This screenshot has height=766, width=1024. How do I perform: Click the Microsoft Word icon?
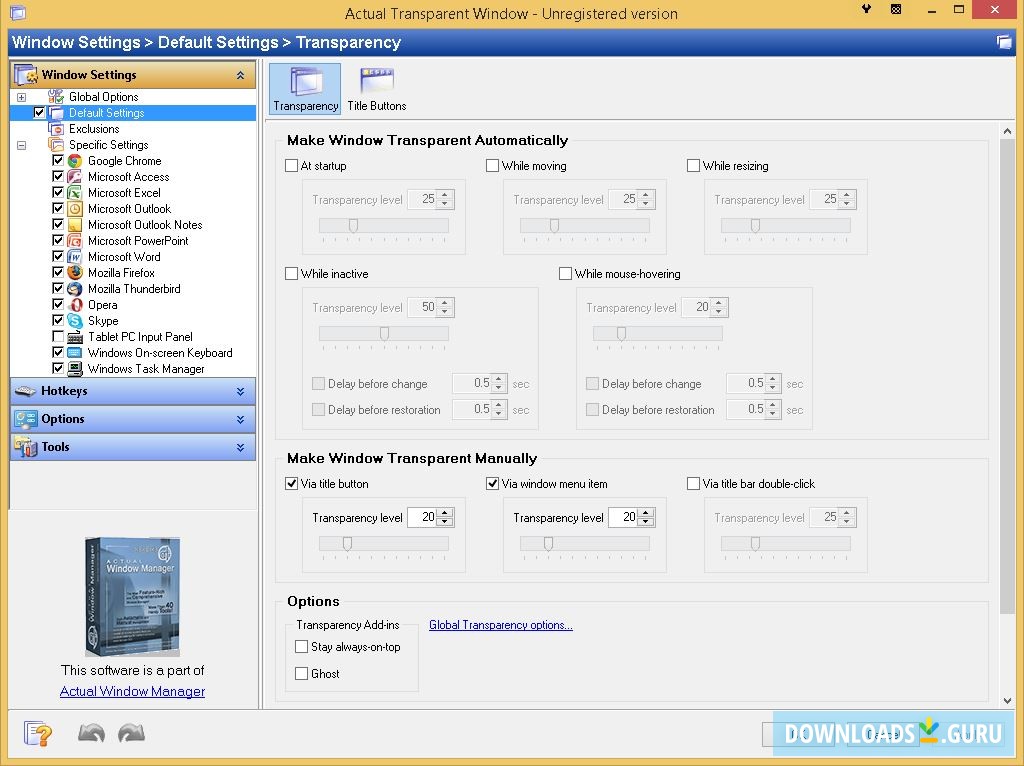(x=75, y=257)
